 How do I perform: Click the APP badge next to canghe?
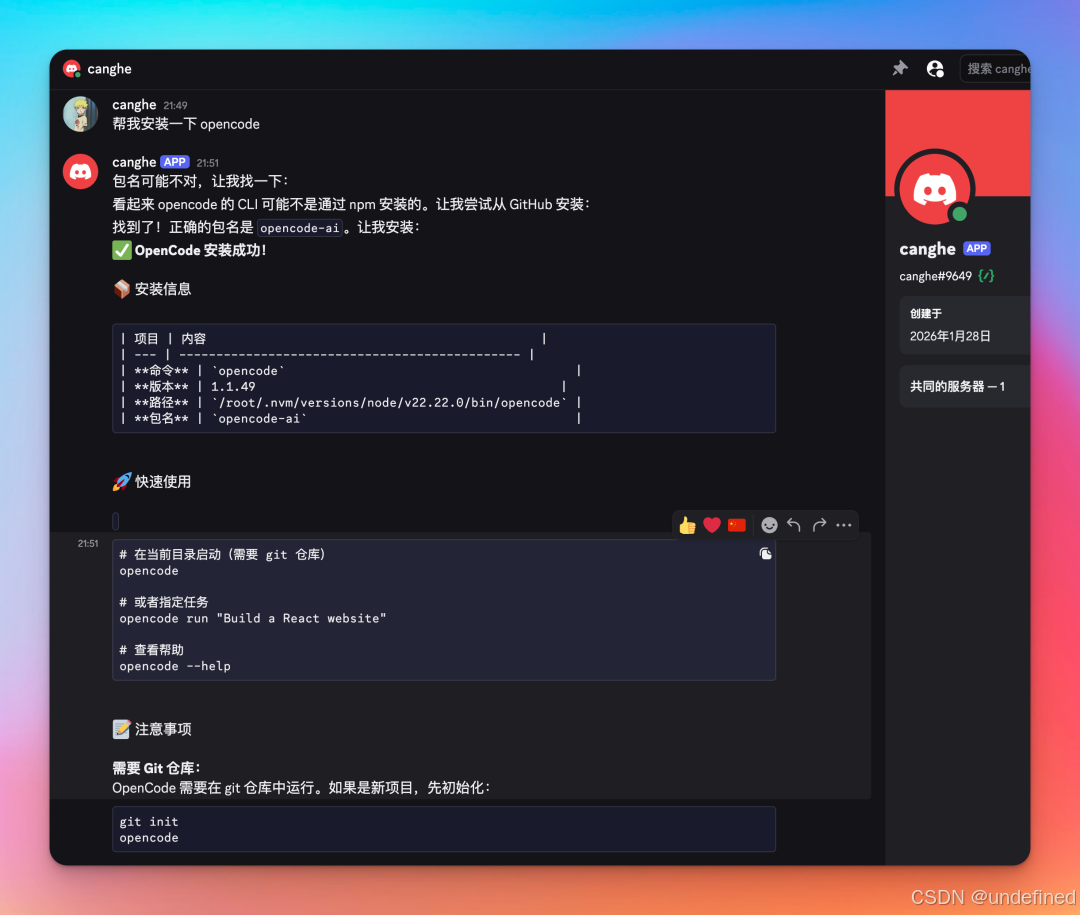[x=174, y=161]
